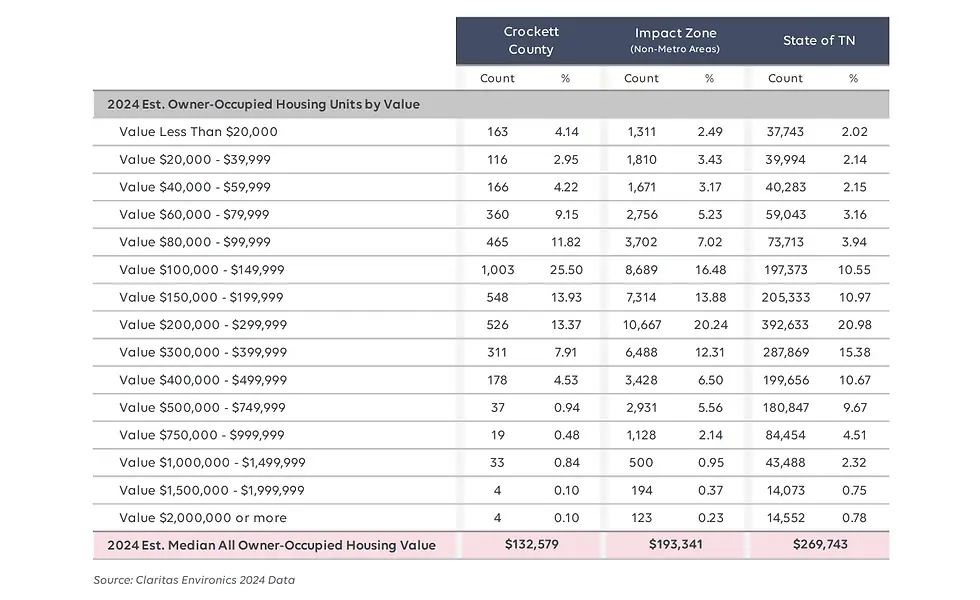Select State of TN count 14,552
The image size is (980, 600).
coord(786,518)
